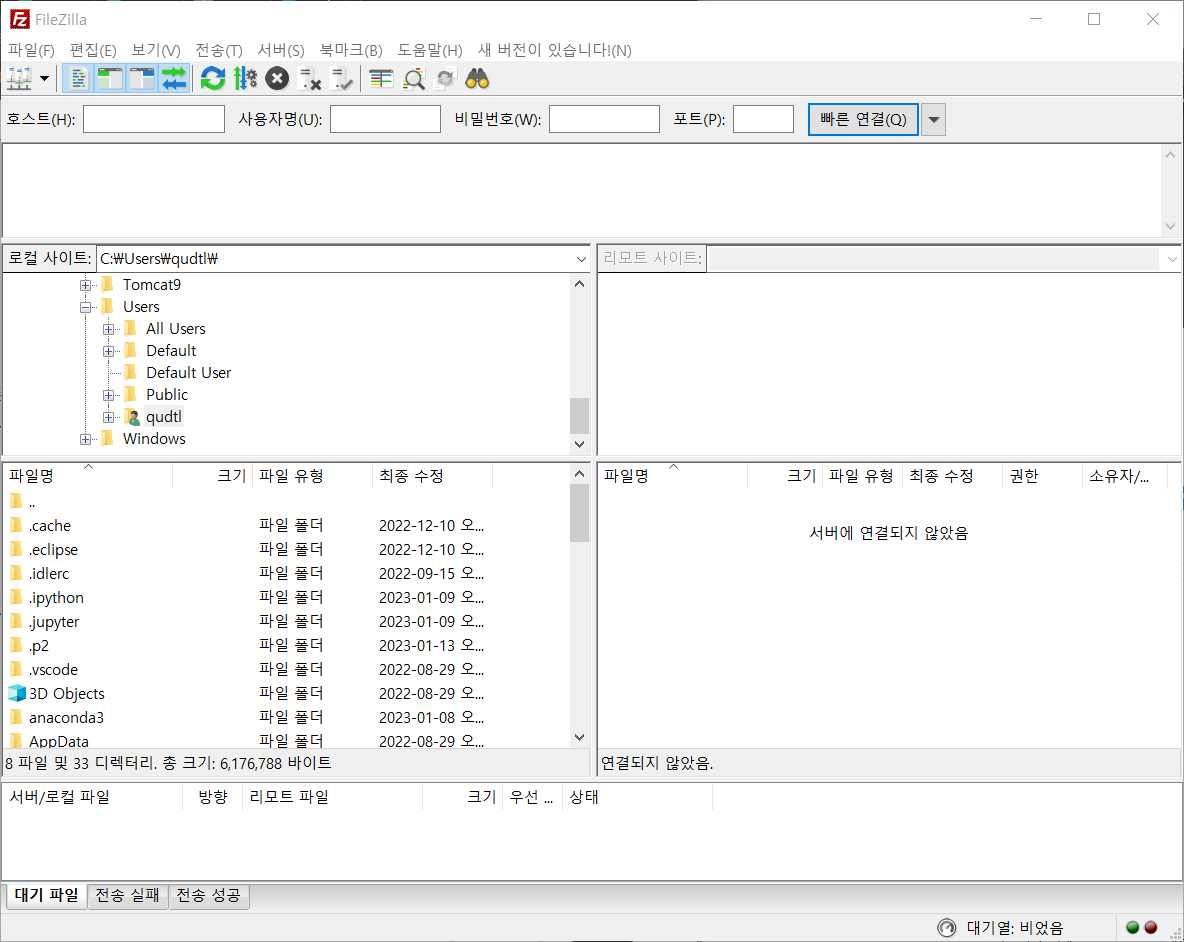The height and width of the screenshot is (942, 1184).
Task: Collapse the Users folder node
Action: click(x=85, y=307)
